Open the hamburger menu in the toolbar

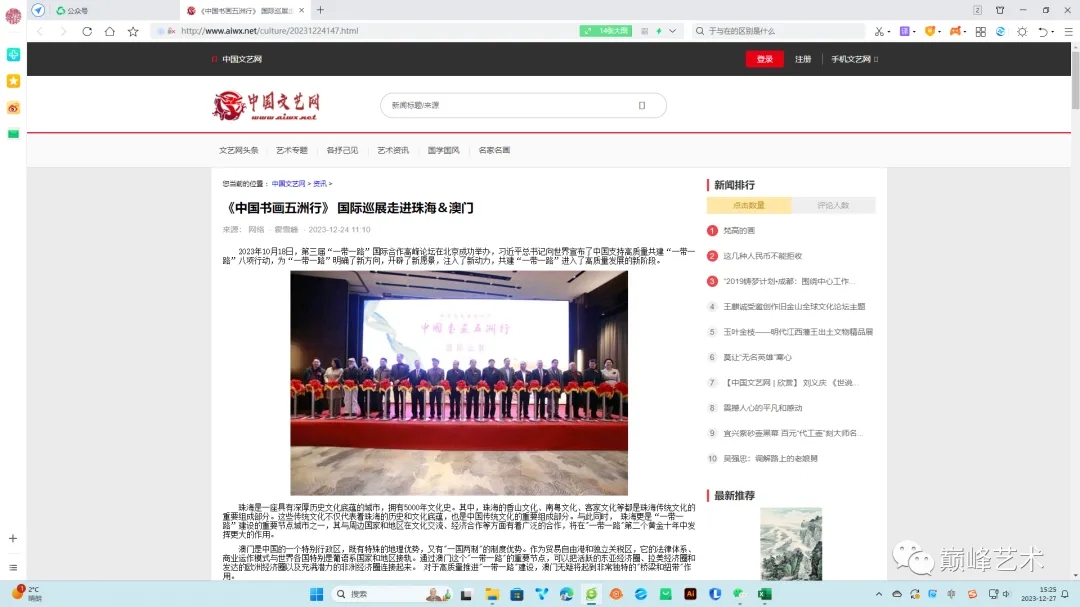[x=1069, y=31]
